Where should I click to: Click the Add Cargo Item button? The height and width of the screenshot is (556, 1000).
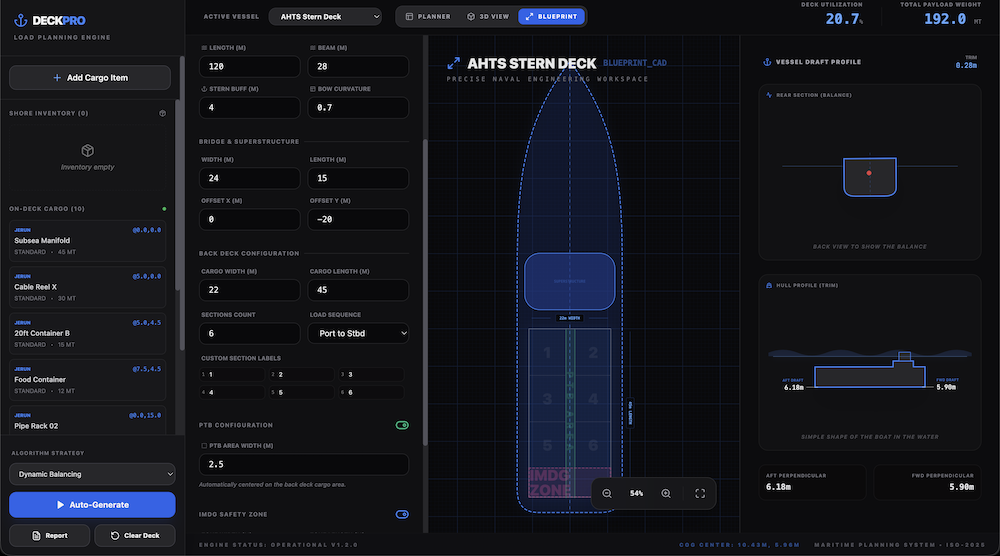[x=90, y=78]
